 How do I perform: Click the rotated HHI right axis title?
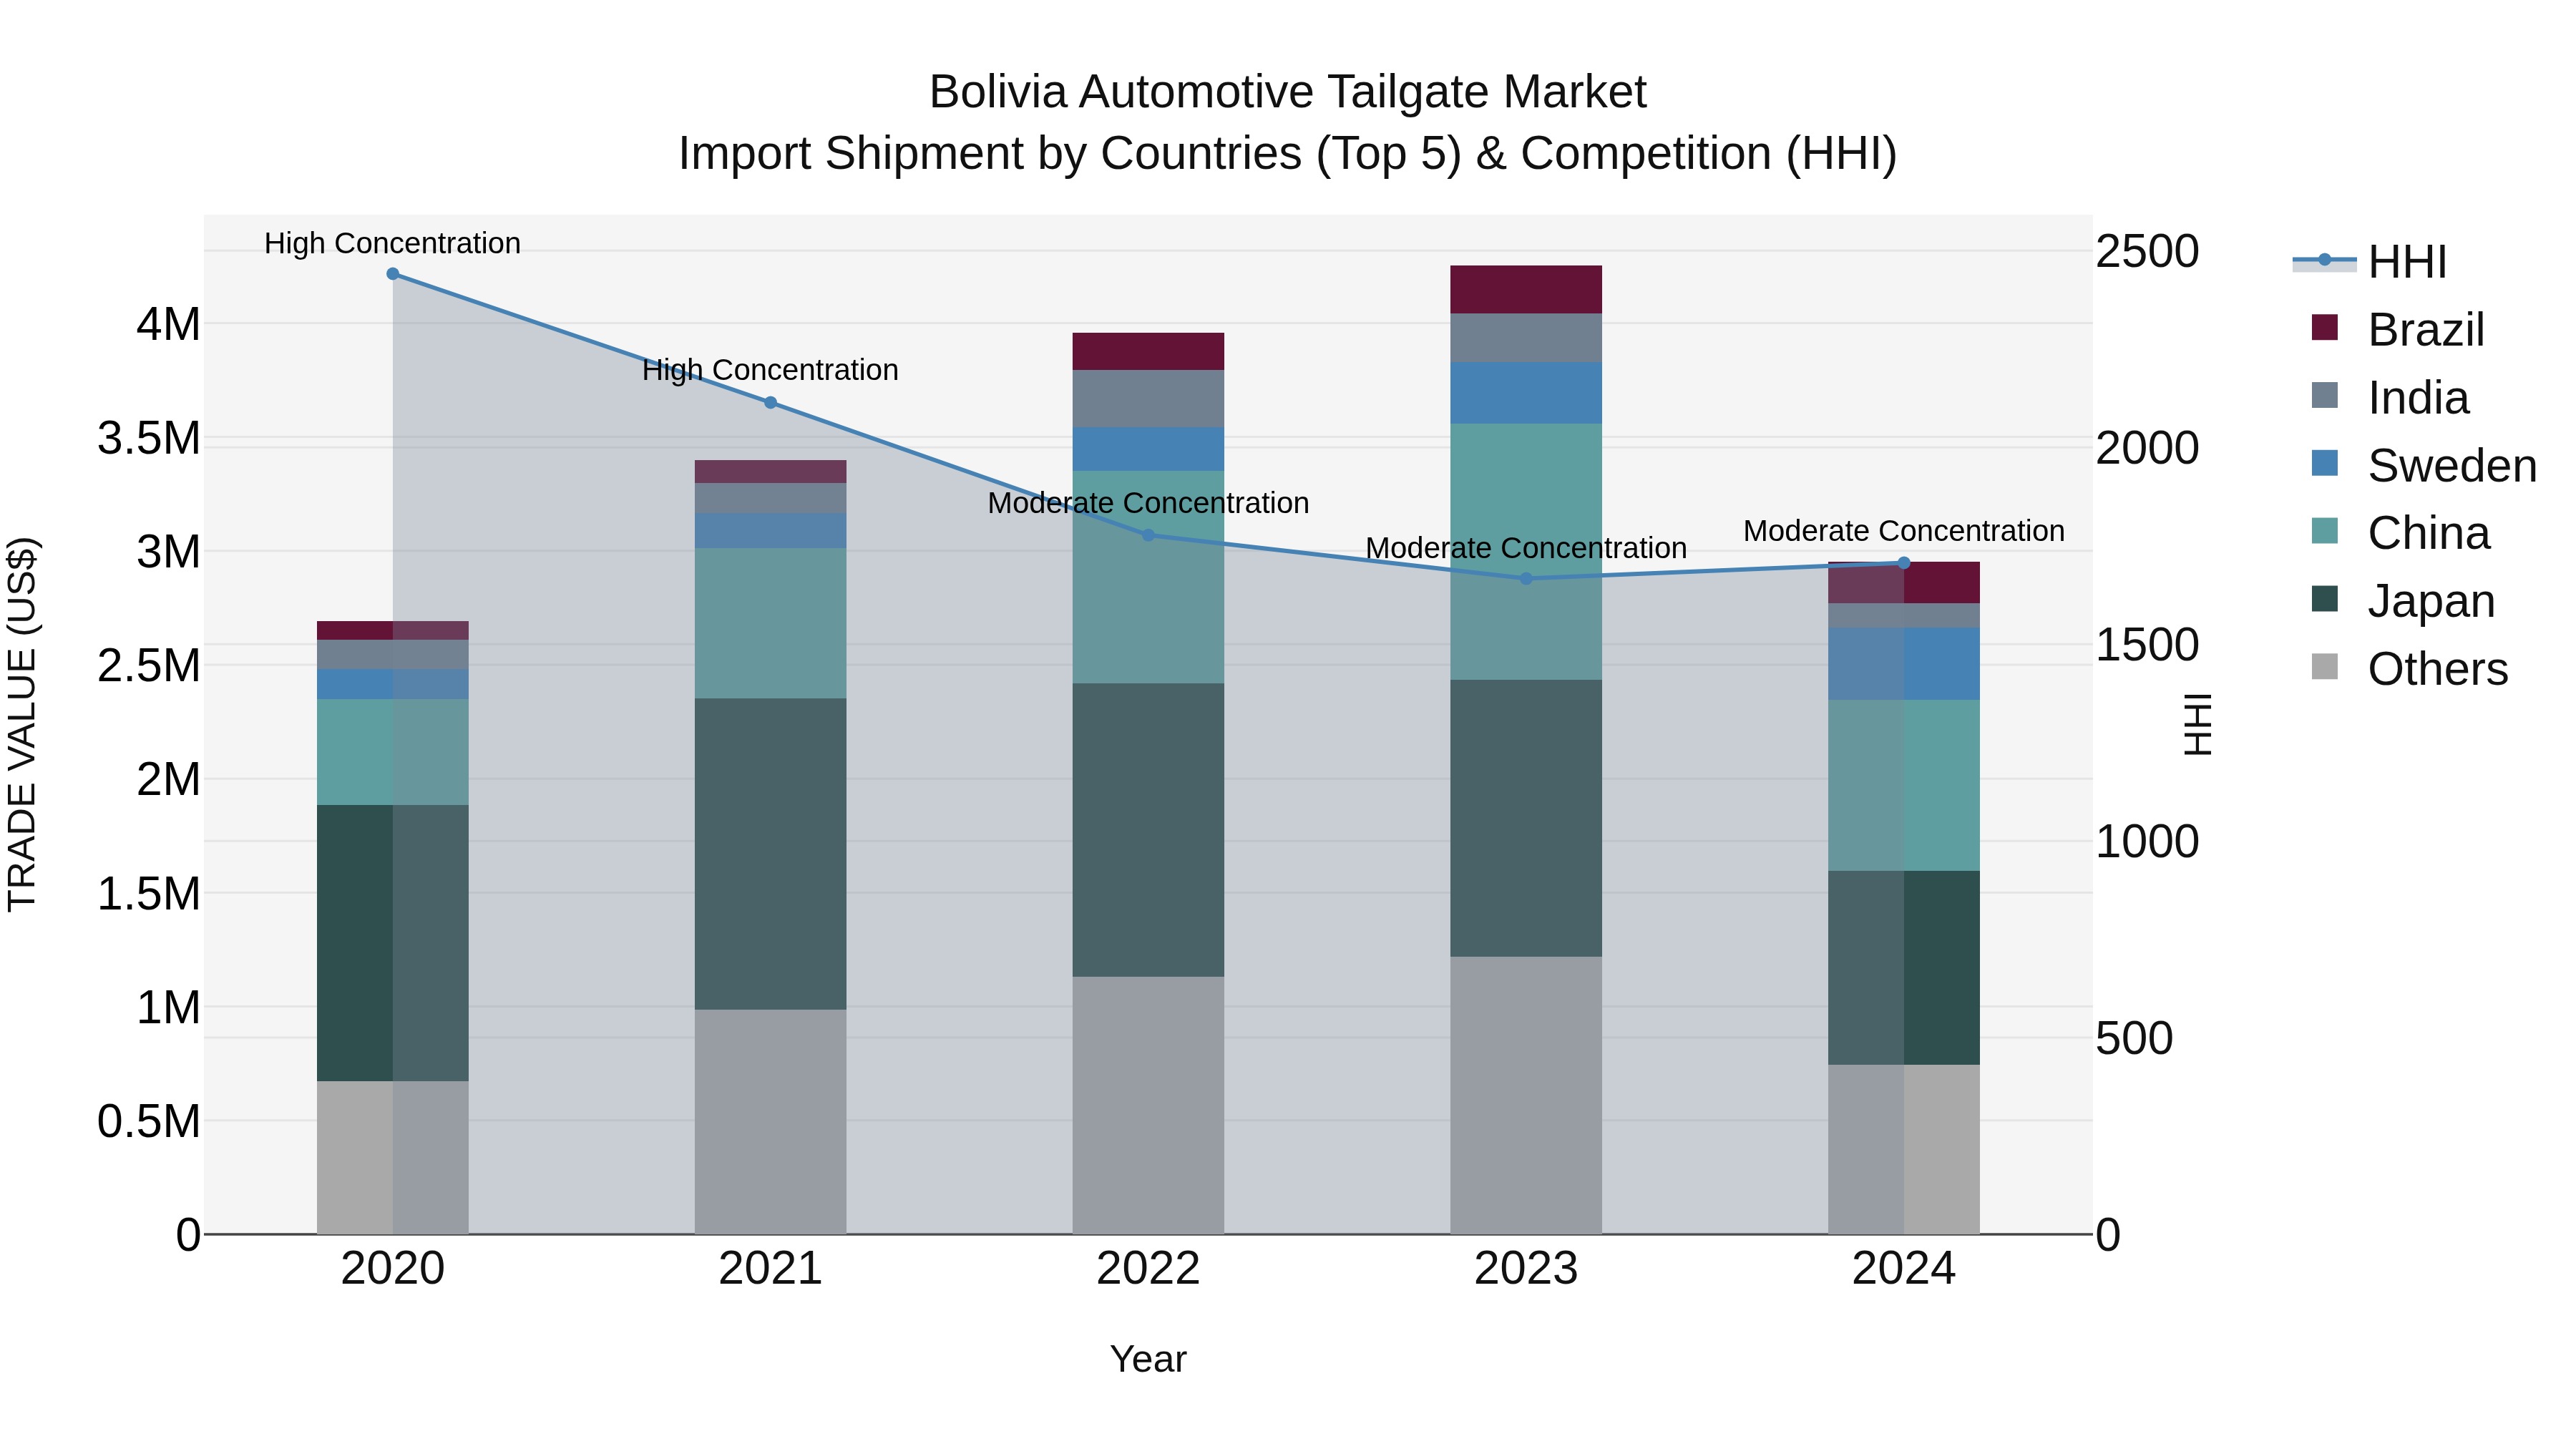tap(2197, 724)
